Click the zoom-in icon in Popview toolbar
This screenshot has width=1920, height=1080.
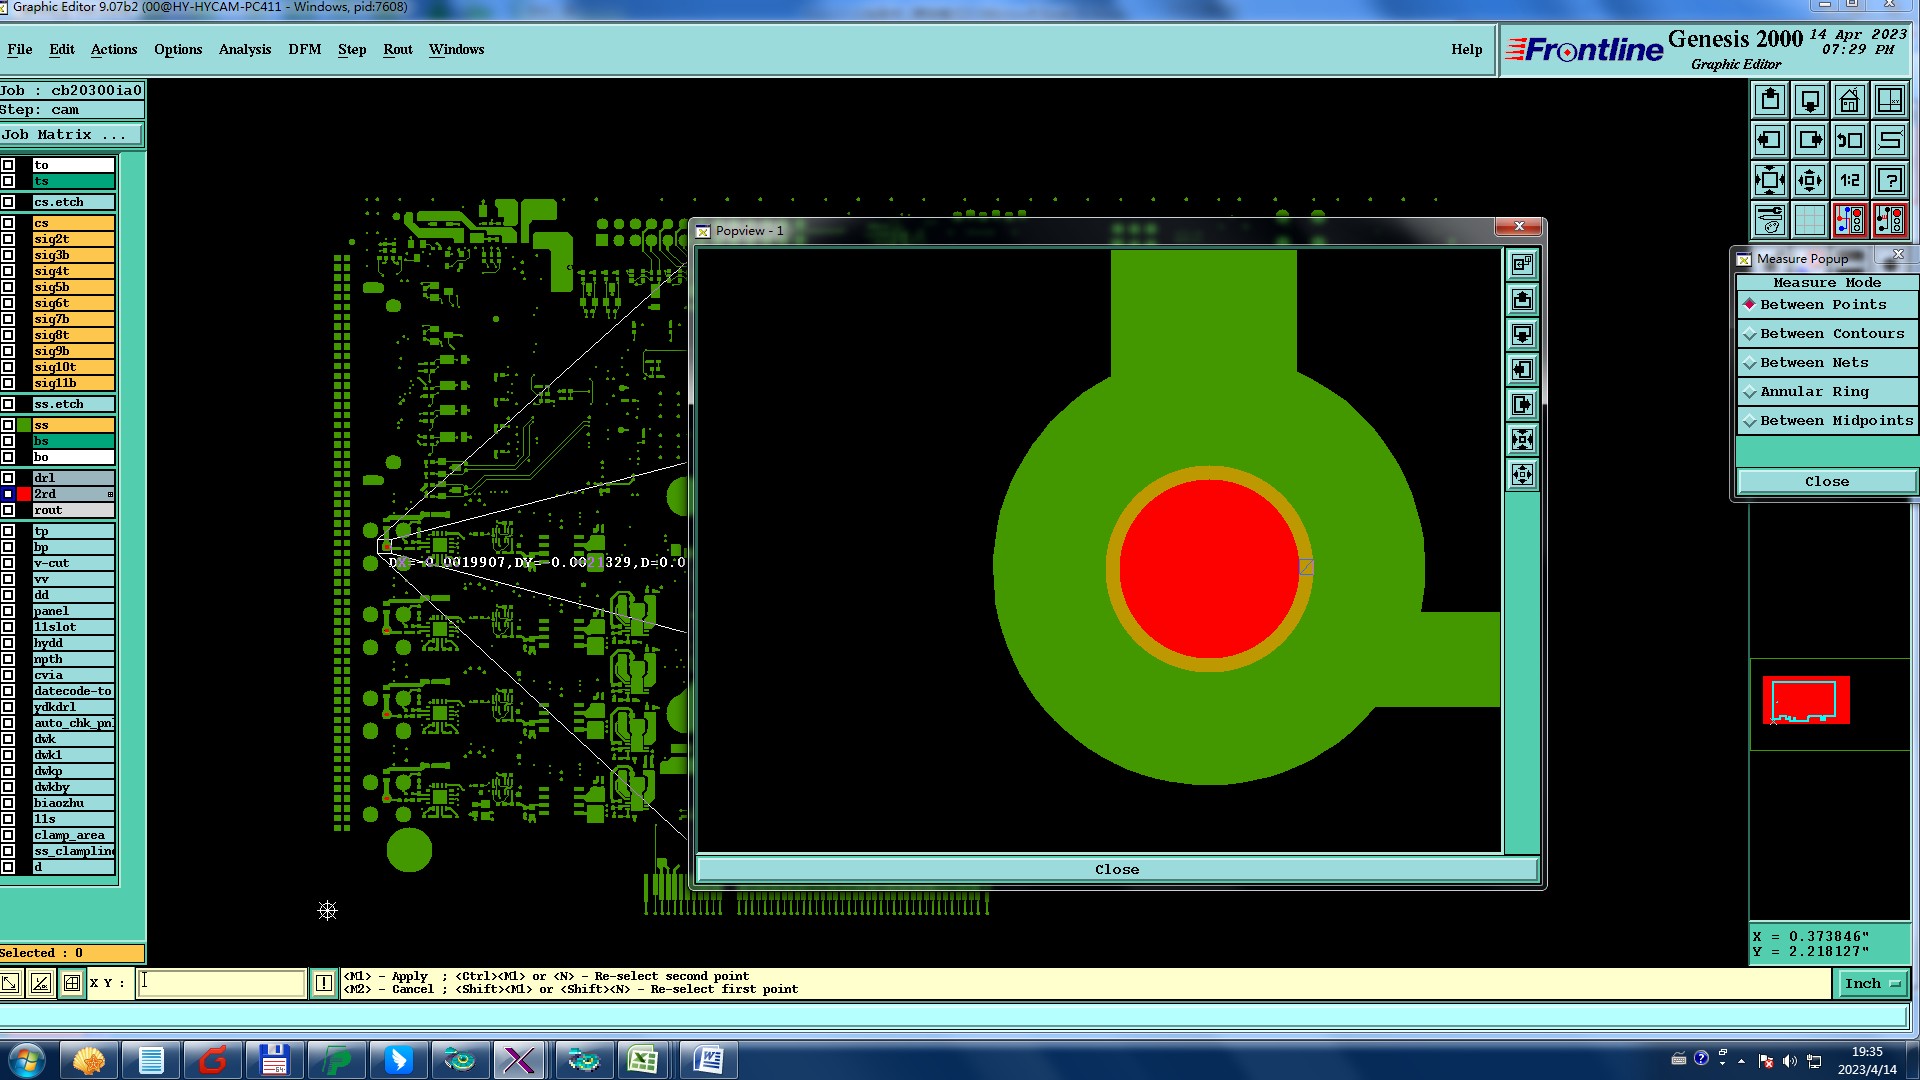(x=1523, y=440)
